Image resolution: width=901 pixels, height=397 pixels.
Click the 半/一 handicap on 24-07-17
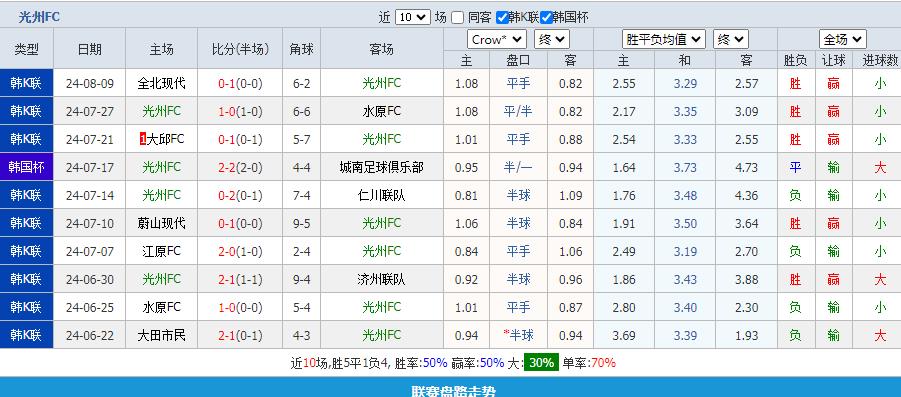(x=518, y=167)
